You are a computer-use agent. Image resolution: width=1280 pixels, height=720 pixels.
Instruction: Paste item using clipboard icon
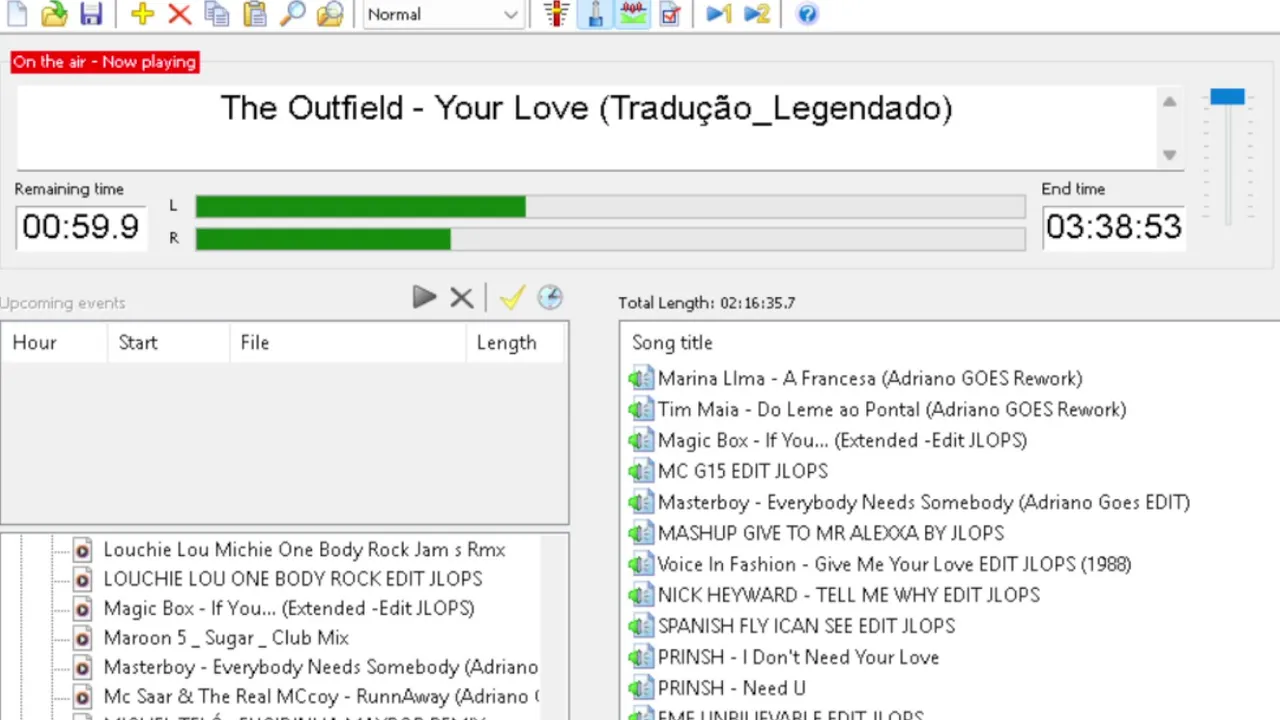255,13
